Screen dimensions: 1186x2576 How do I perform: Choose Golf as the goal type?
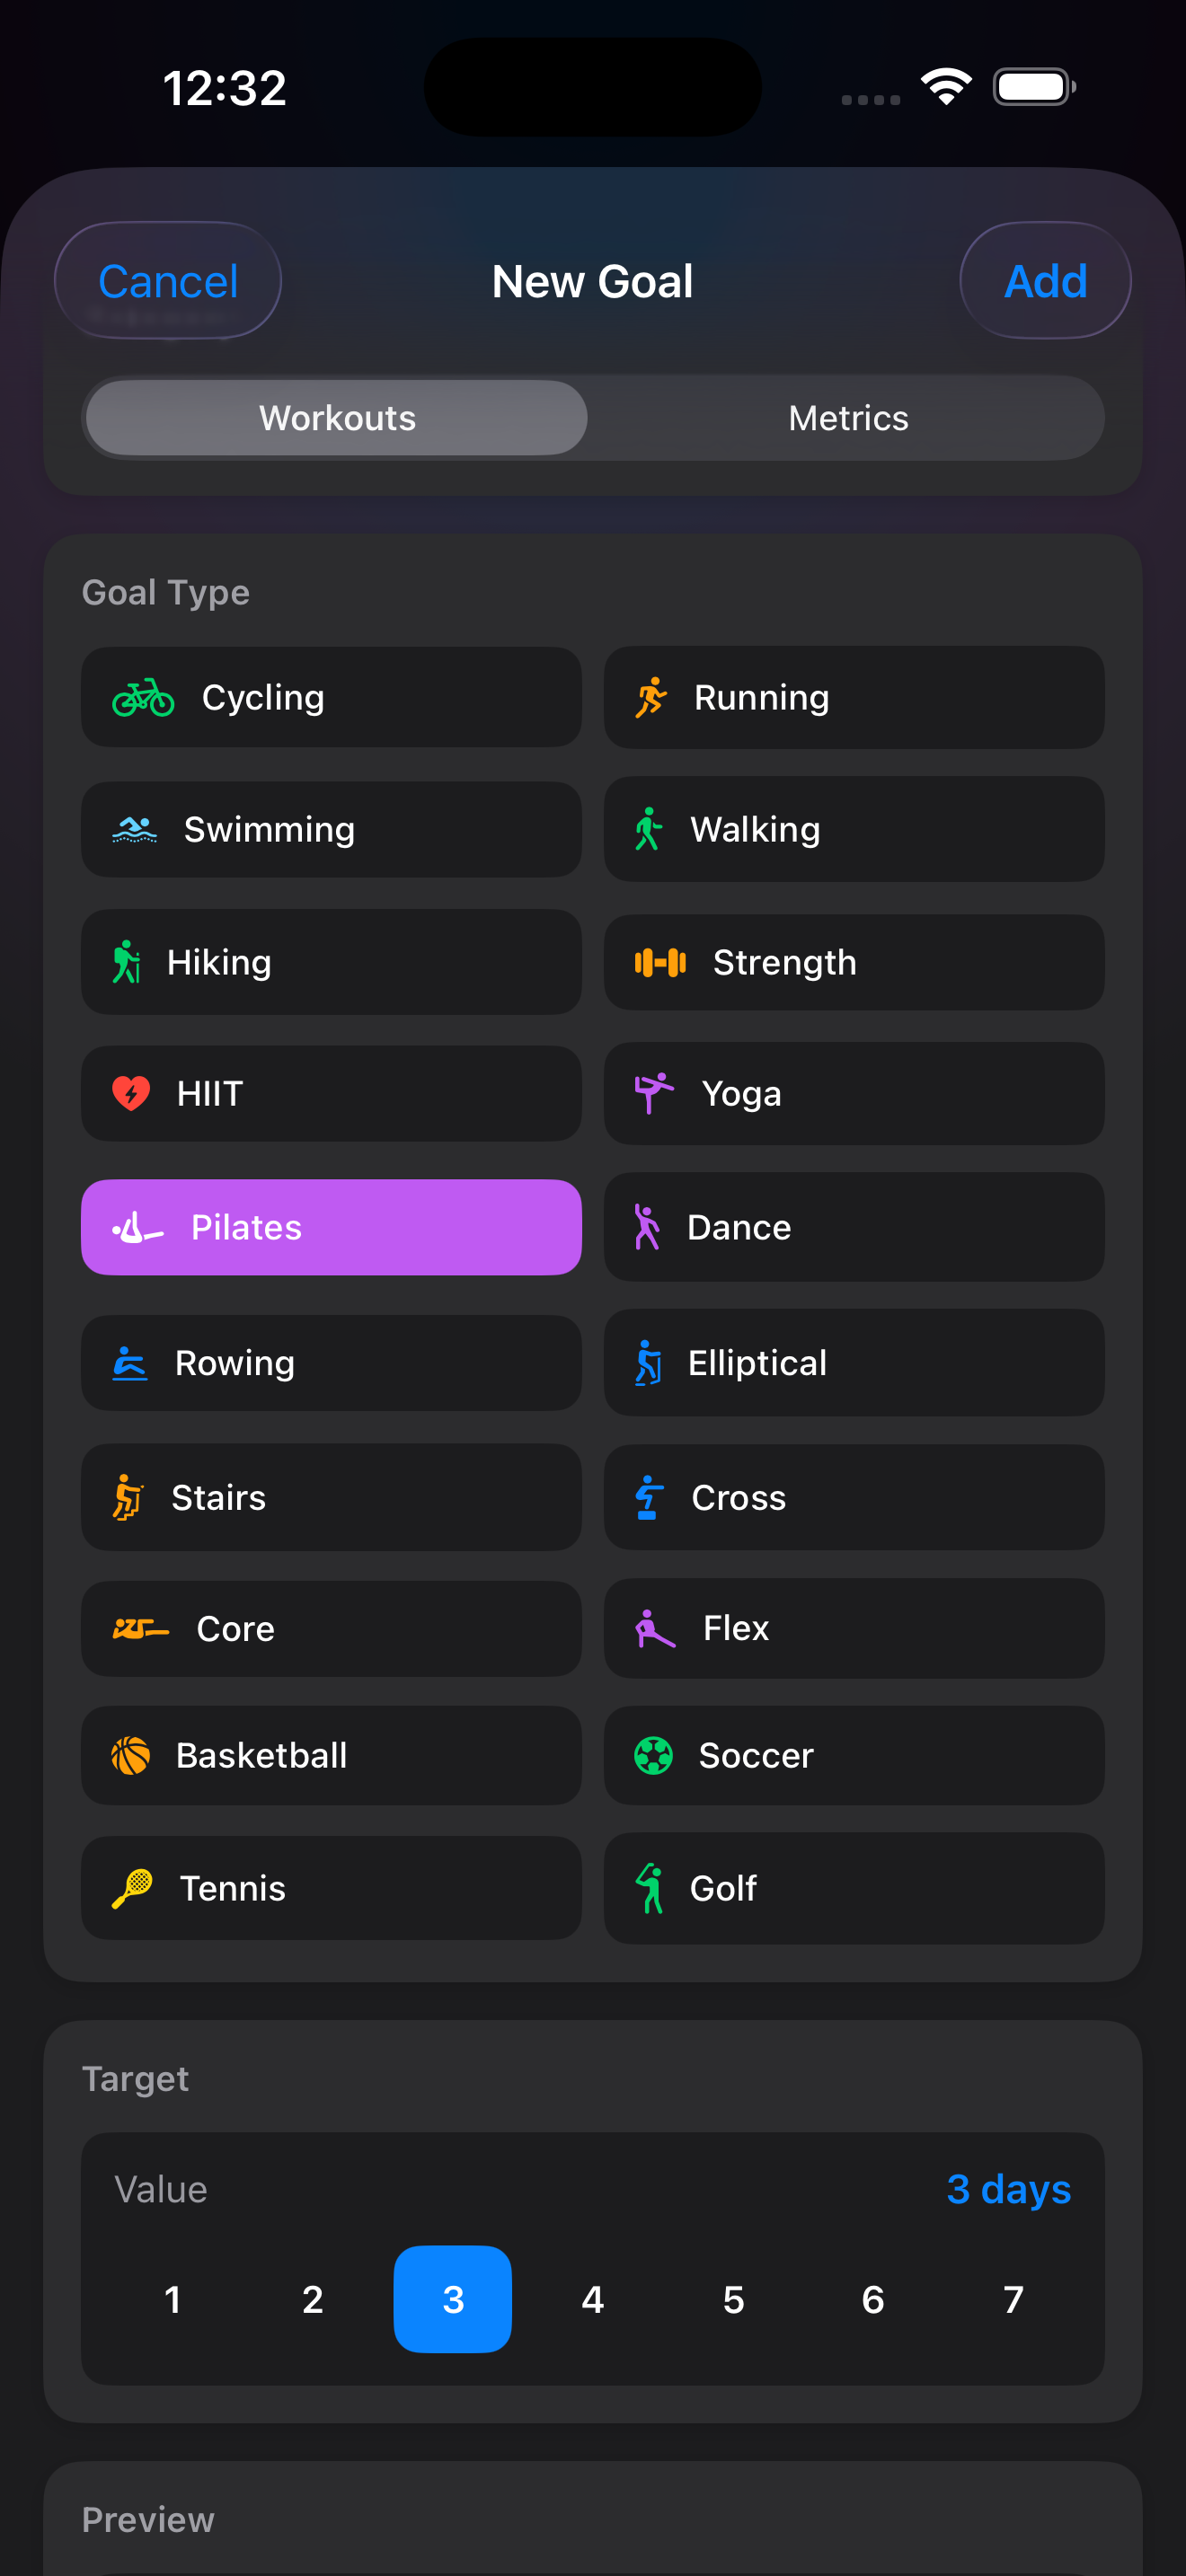click(853, 1889)
